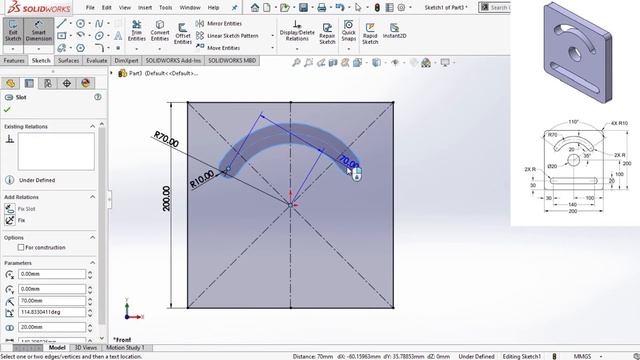The image size is (640, 360).
Task: Open the Tools menu
Action: coord(165,7)
